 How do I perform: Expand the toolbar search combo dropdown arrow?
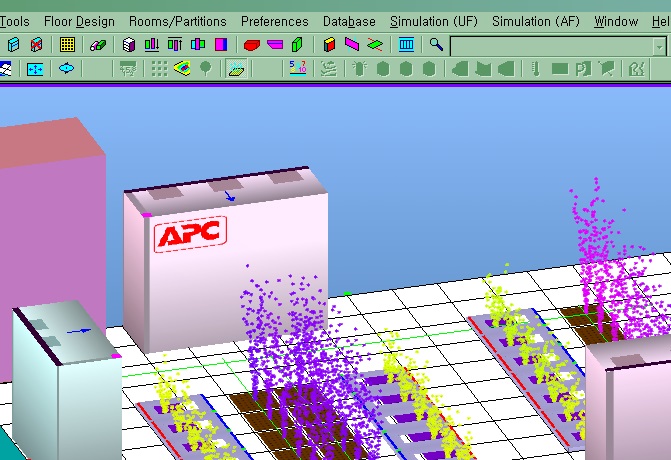coord(660,46)
